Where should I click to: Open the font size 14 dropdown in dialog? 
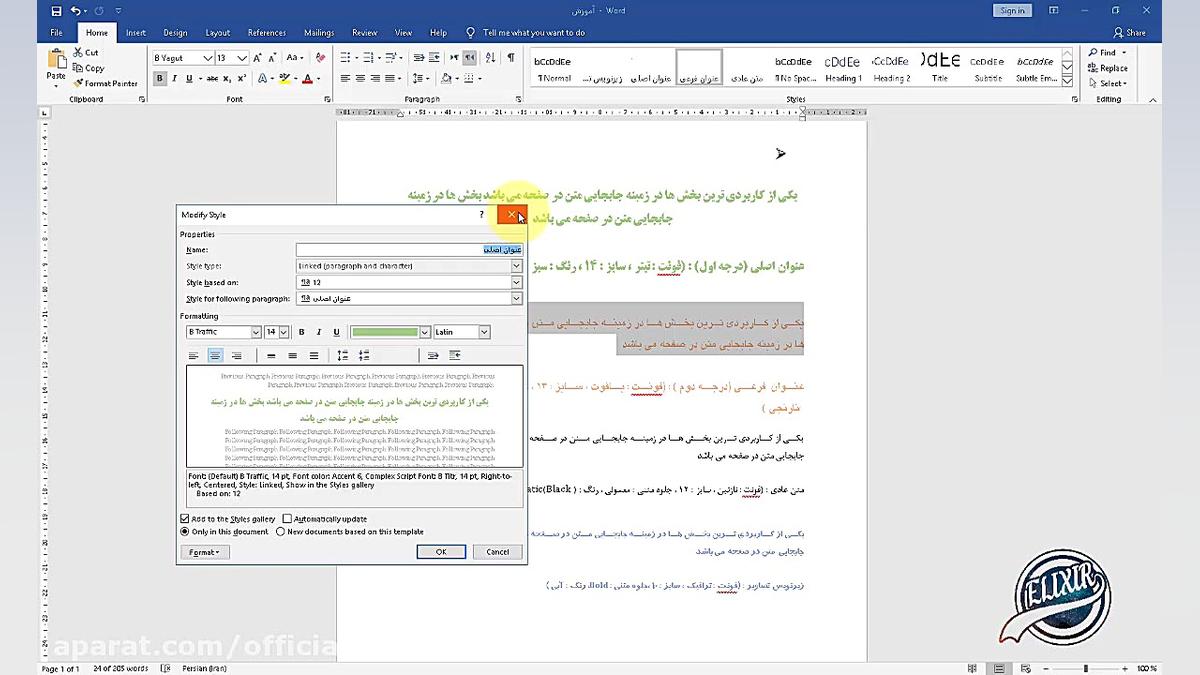(284, 332)
